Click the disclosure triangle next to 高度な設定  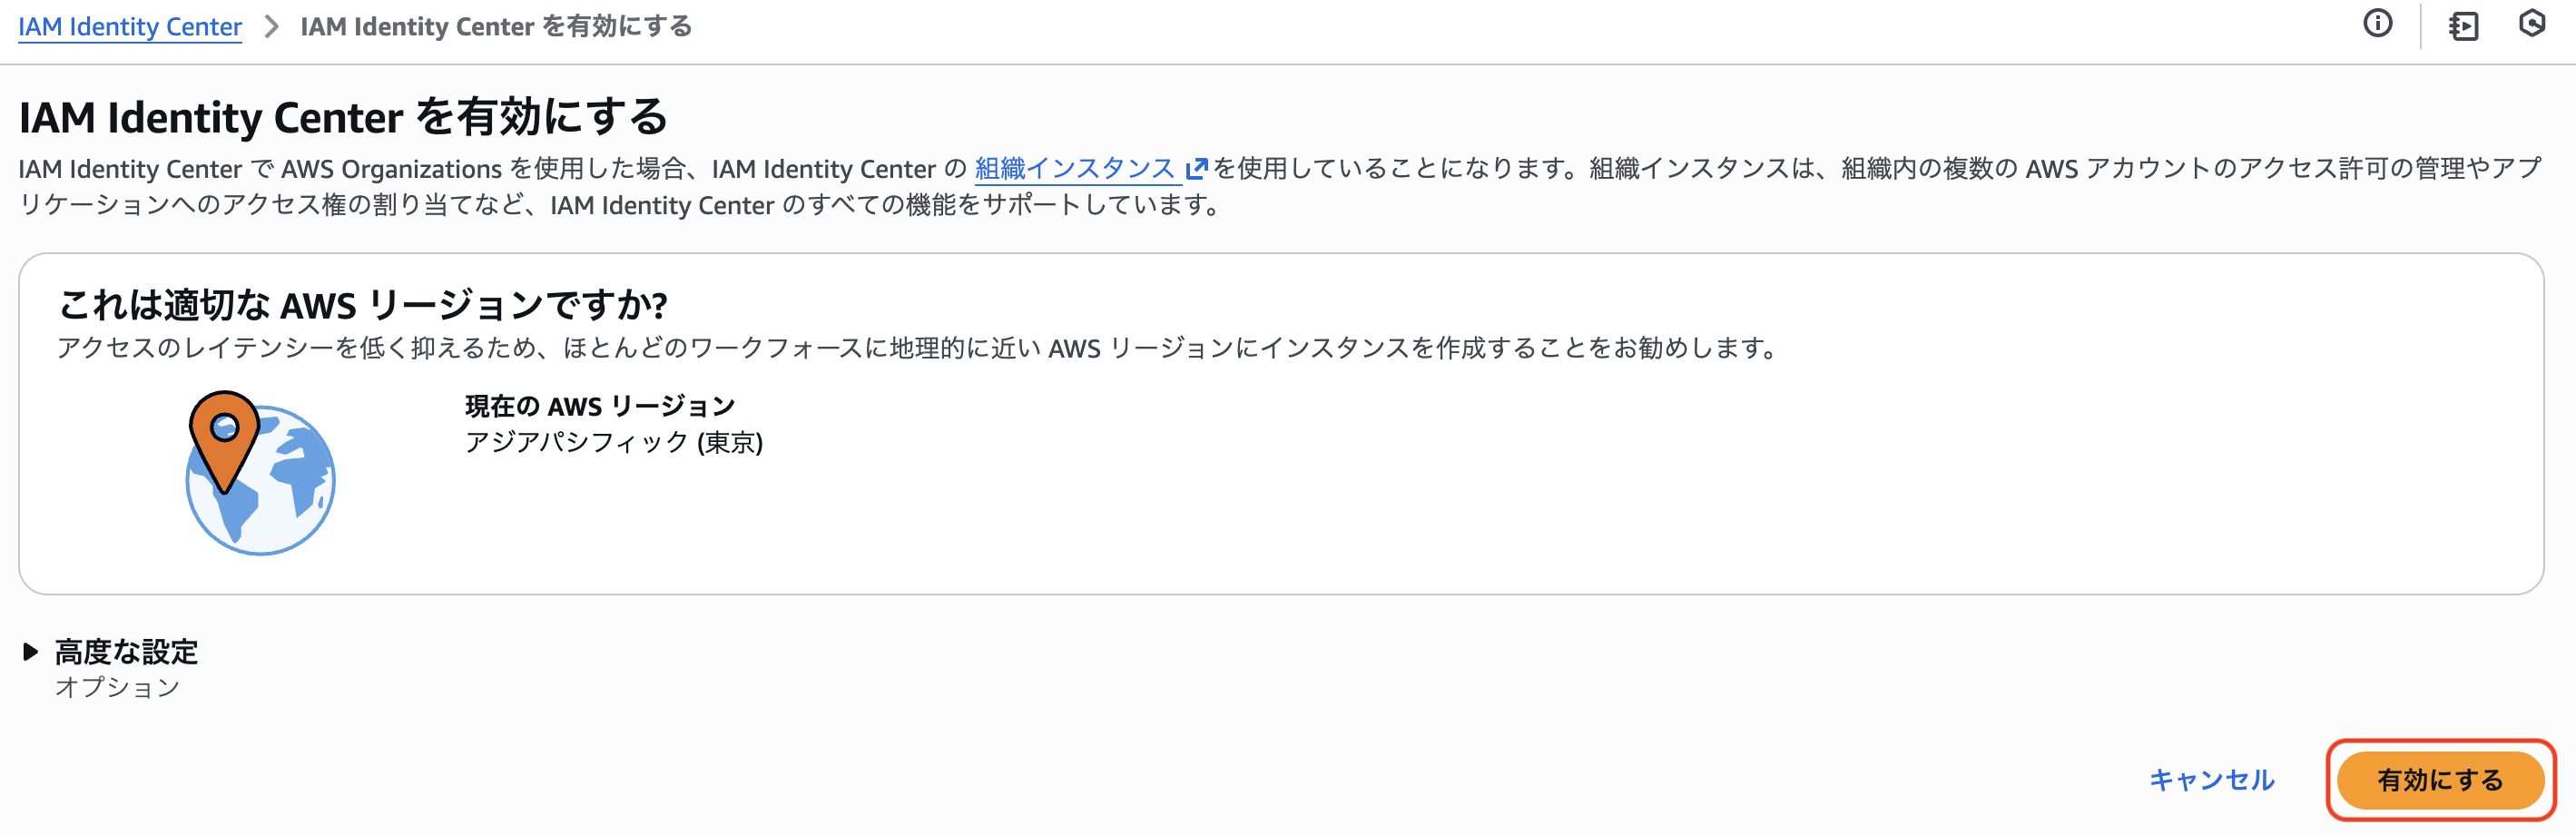click(30, 652)
